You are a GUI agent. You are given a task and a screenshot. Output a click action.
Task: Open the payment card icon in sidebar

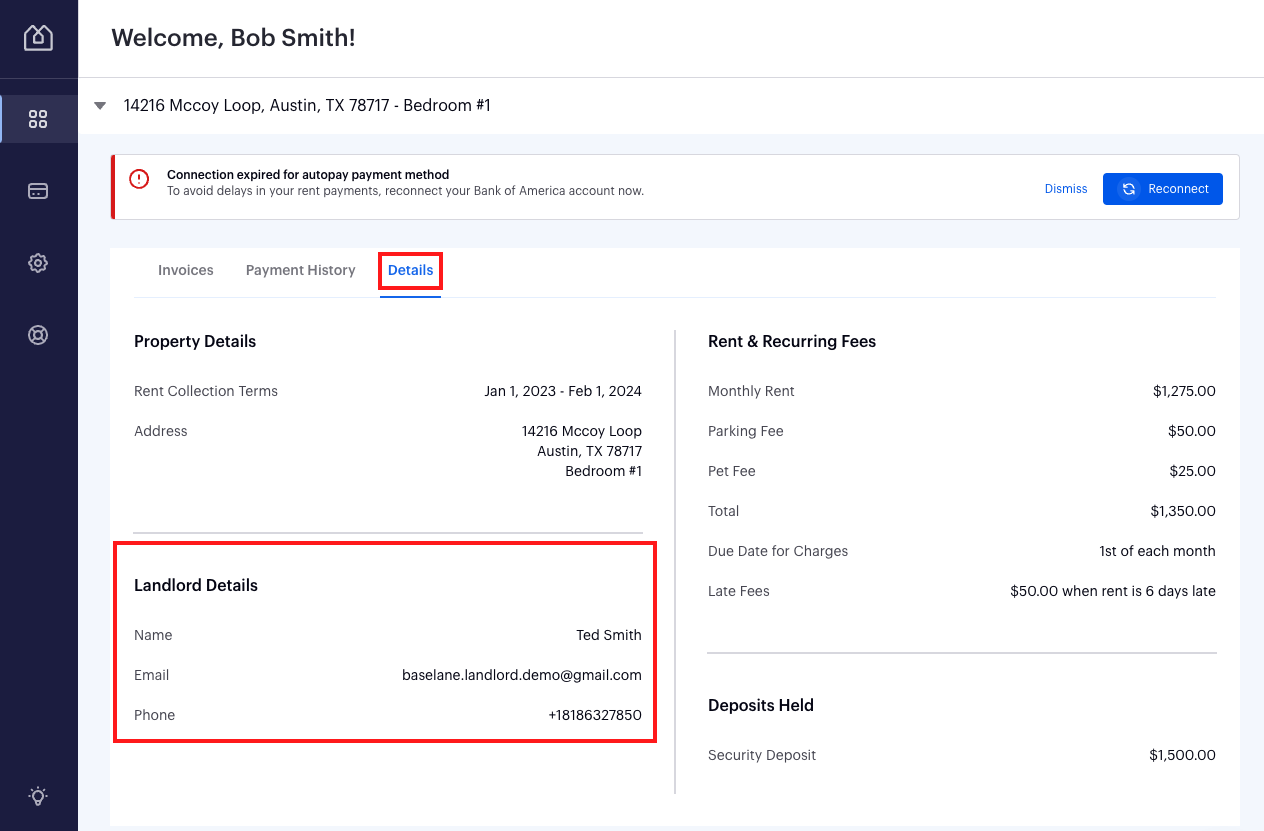pyautogui.click(x=38, y=191)
